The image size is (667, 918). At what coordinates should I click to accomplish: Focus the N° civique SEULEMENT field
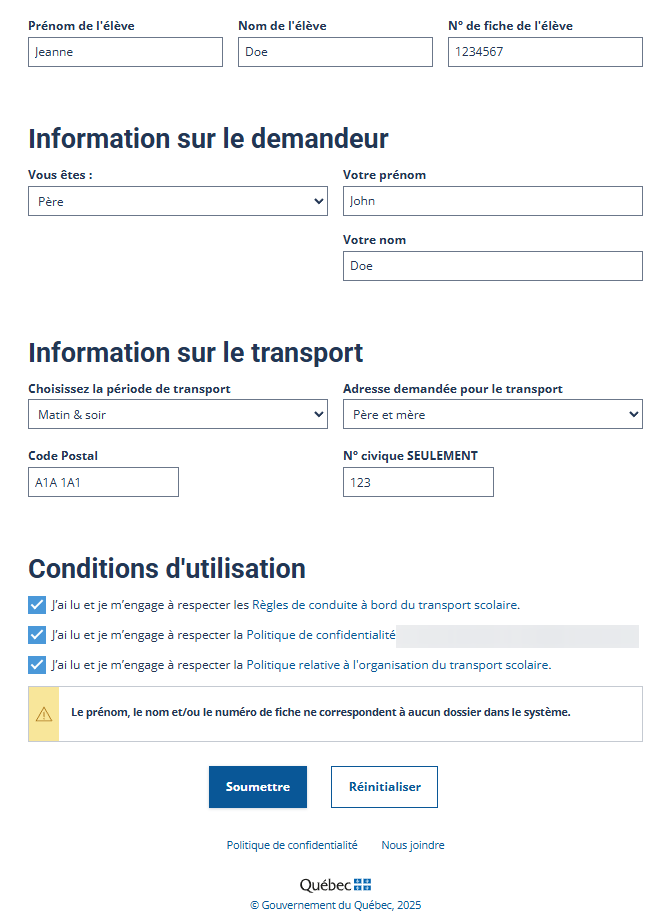pos(418,482)
